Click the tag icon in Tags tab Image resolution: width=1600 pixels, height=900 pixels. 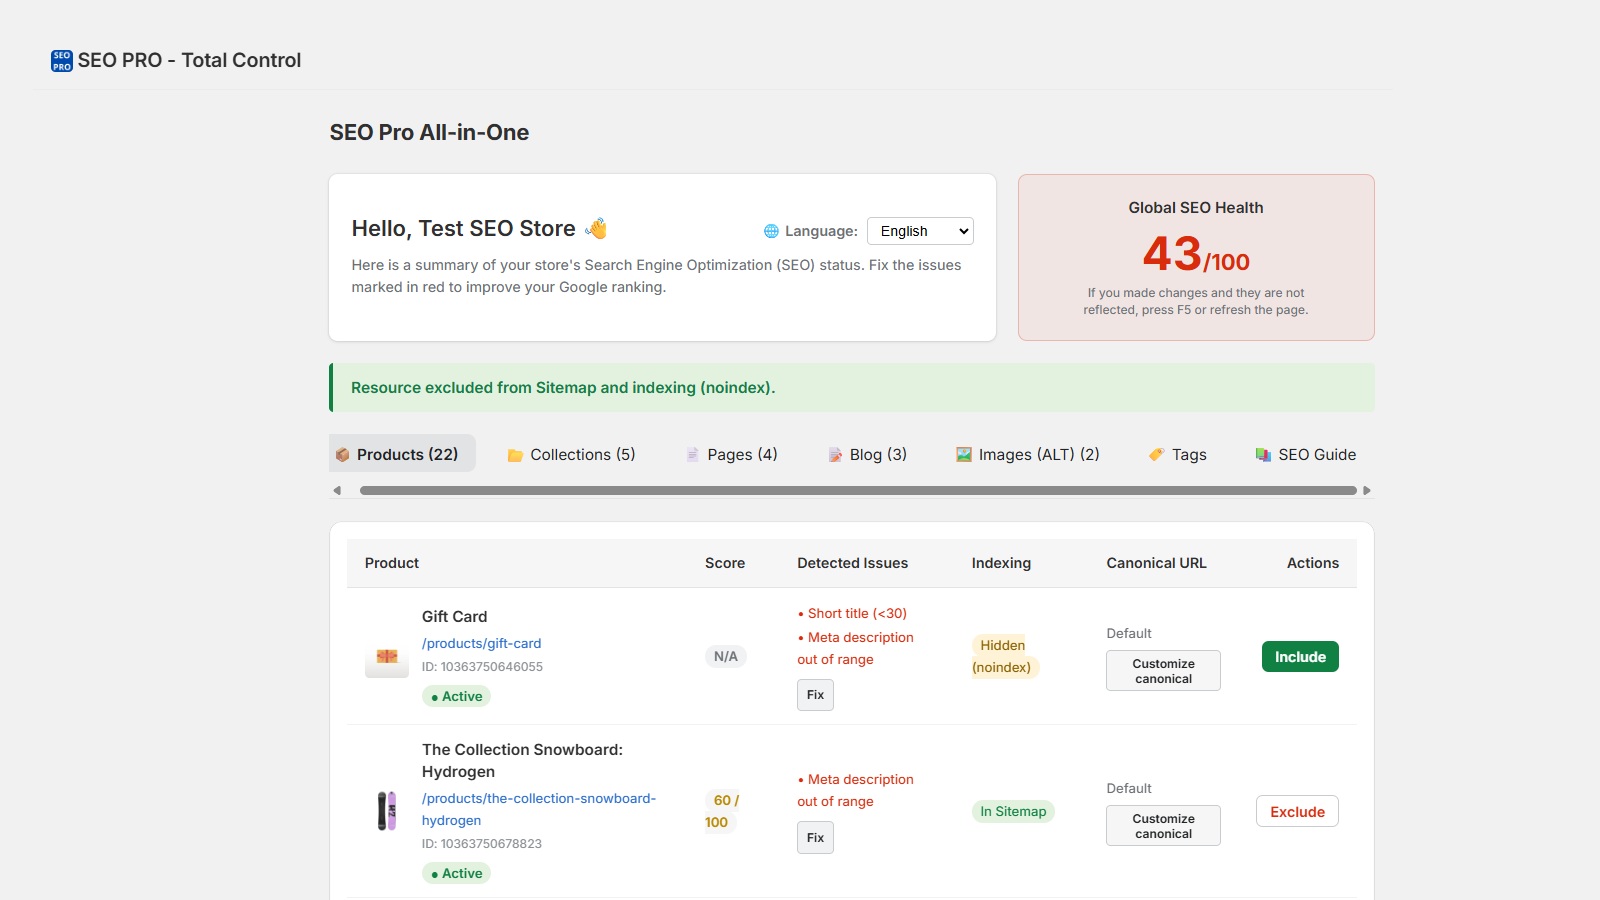point(1156,455)
